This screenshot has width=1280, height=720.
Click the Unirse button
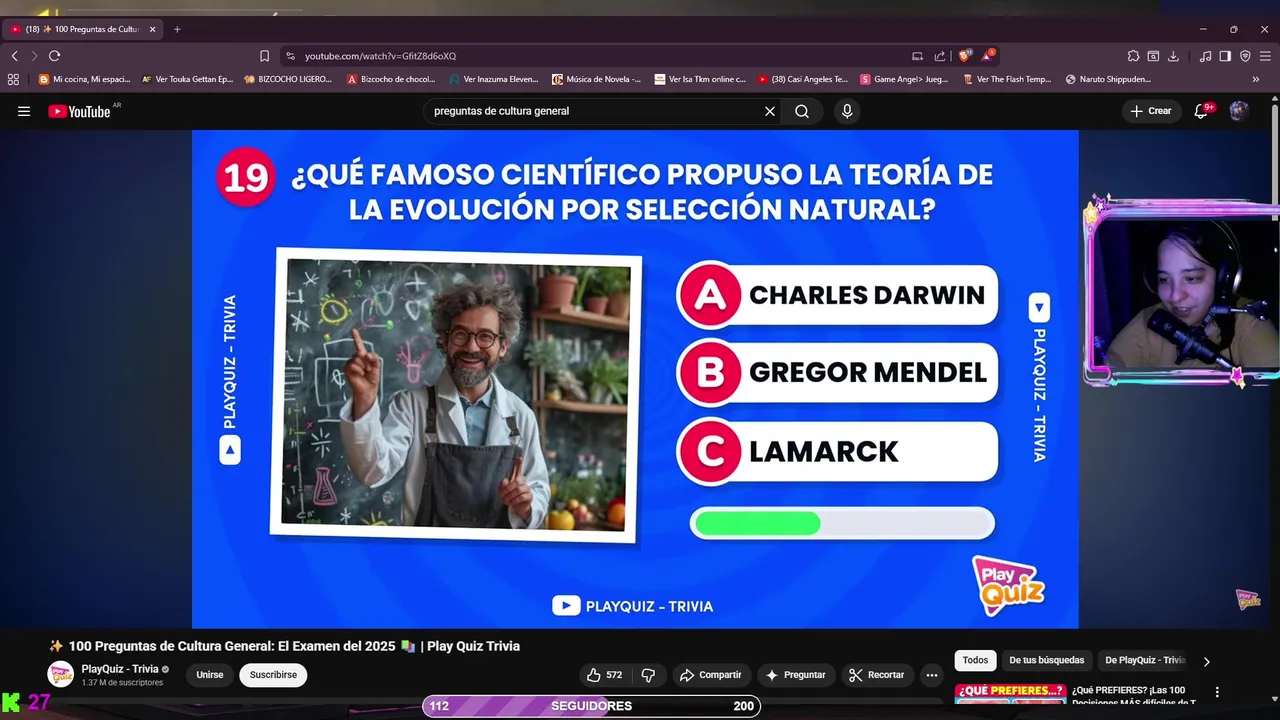210,675
